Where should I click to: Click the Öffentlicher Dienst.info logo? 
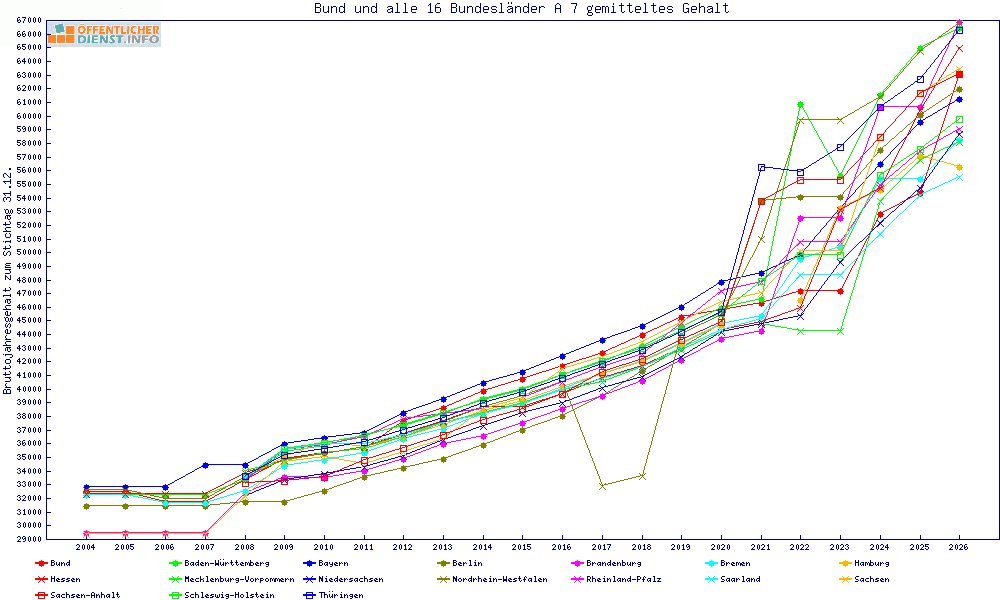pos(105,34)
